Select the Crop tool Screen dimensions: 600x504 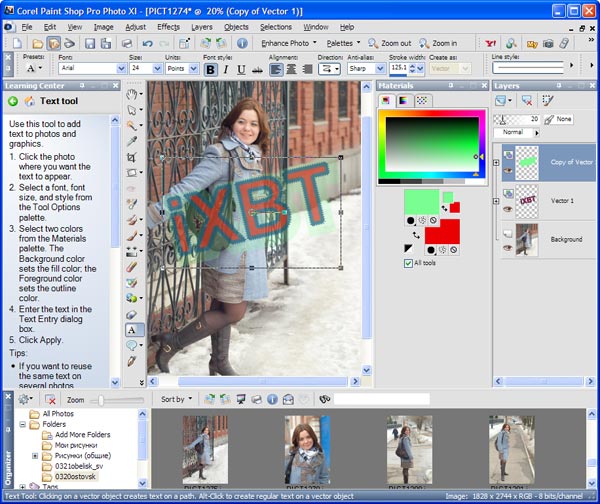[x=132, y=157]
